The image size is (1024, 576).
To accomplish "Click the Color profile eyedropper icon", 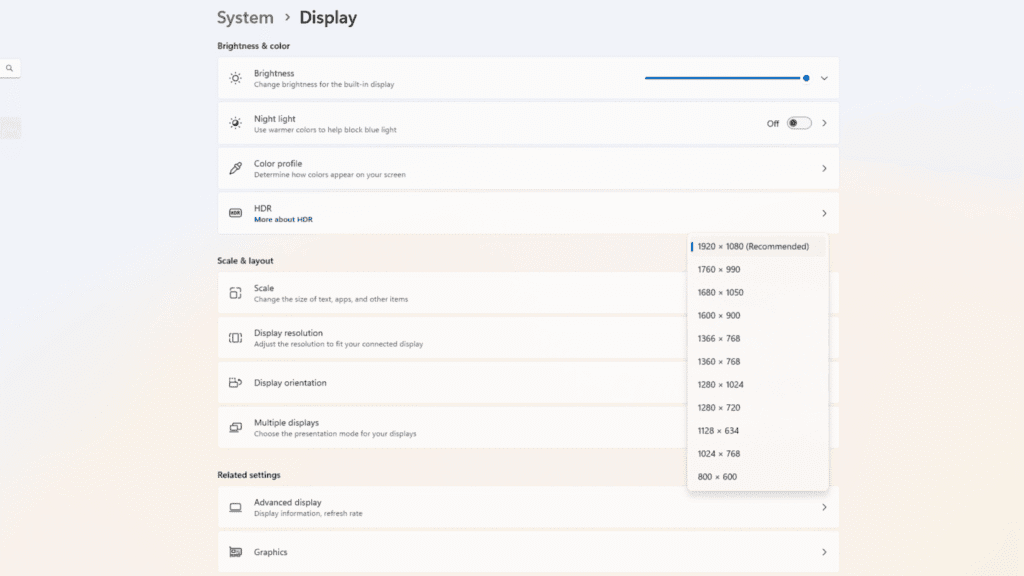I will [x=235, y=168].
